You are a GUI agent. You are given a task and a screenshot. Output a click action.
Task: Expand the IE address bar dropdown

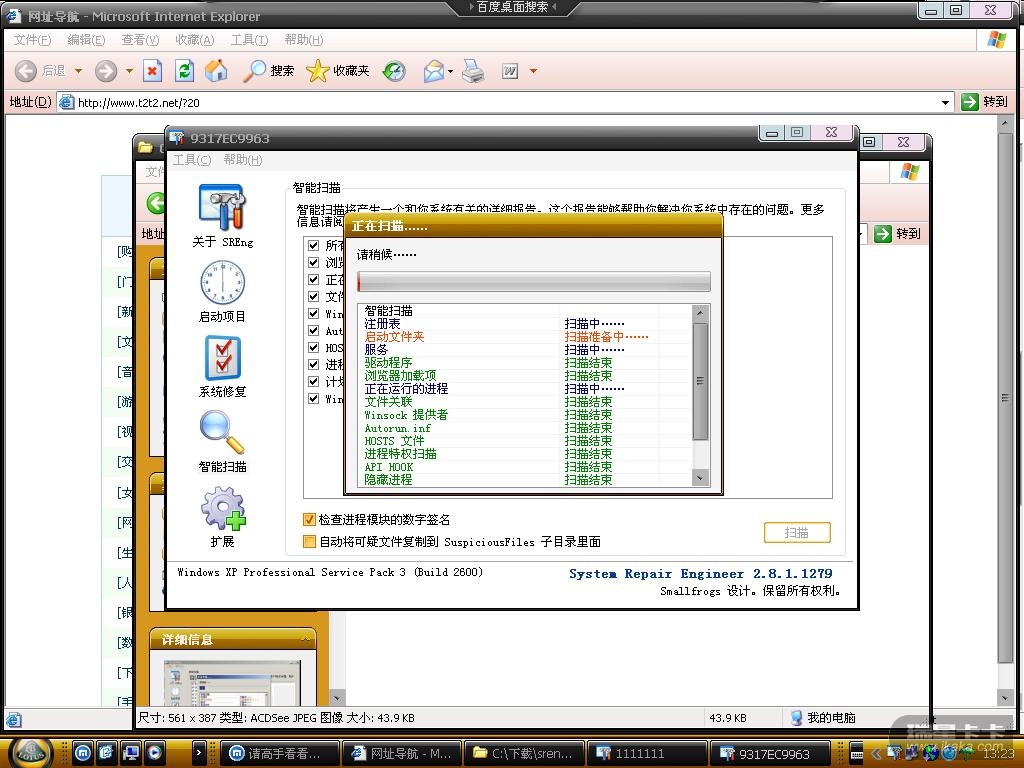point(946,102)
